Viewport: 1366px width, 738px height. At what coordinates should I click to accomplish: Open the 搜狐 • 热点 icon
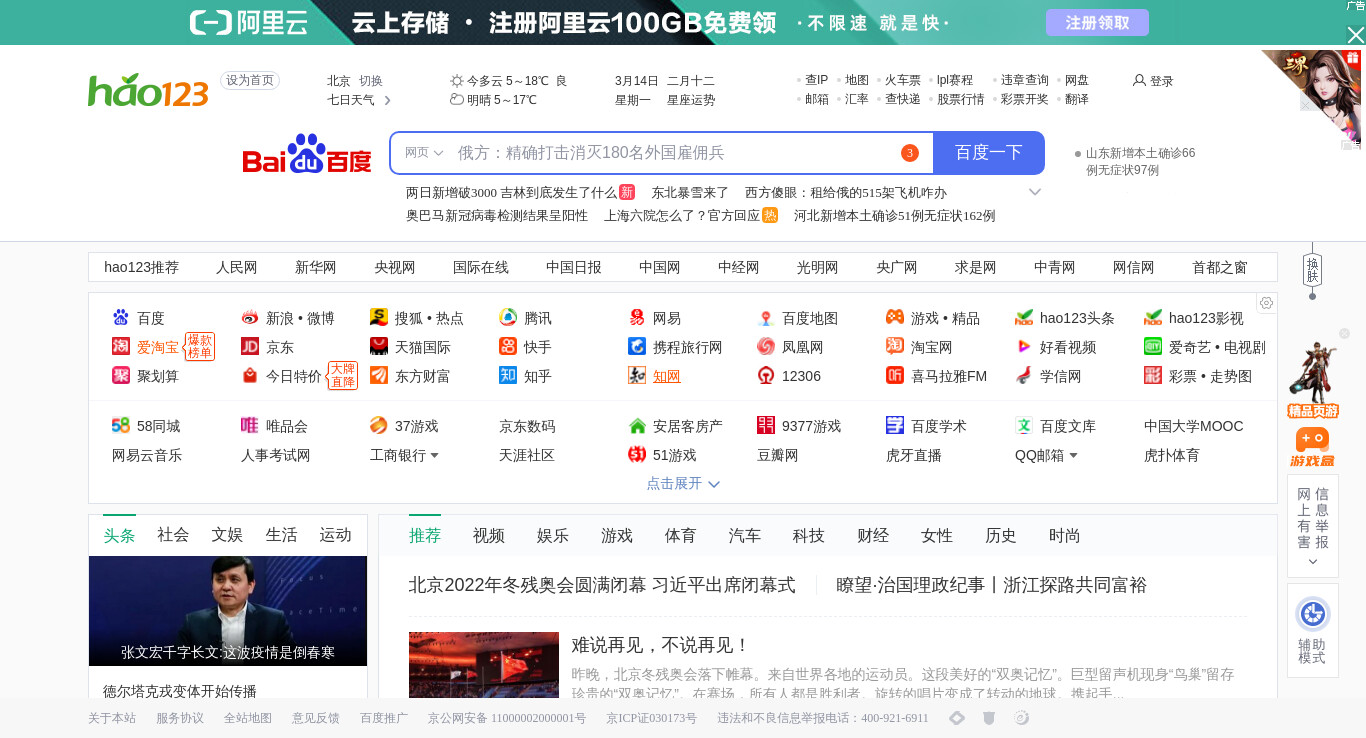[x=379, y=318]
